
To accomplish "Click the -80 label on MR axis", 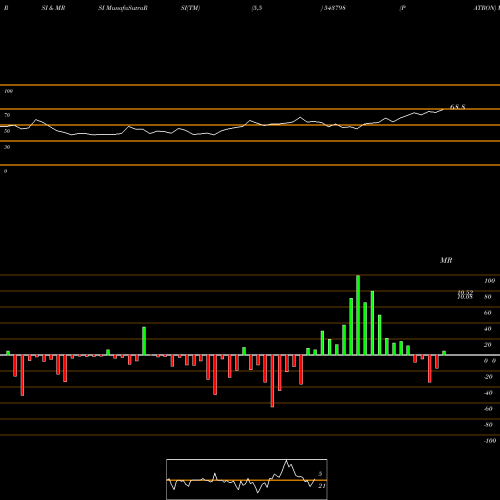I will click(x=488, y=425).
